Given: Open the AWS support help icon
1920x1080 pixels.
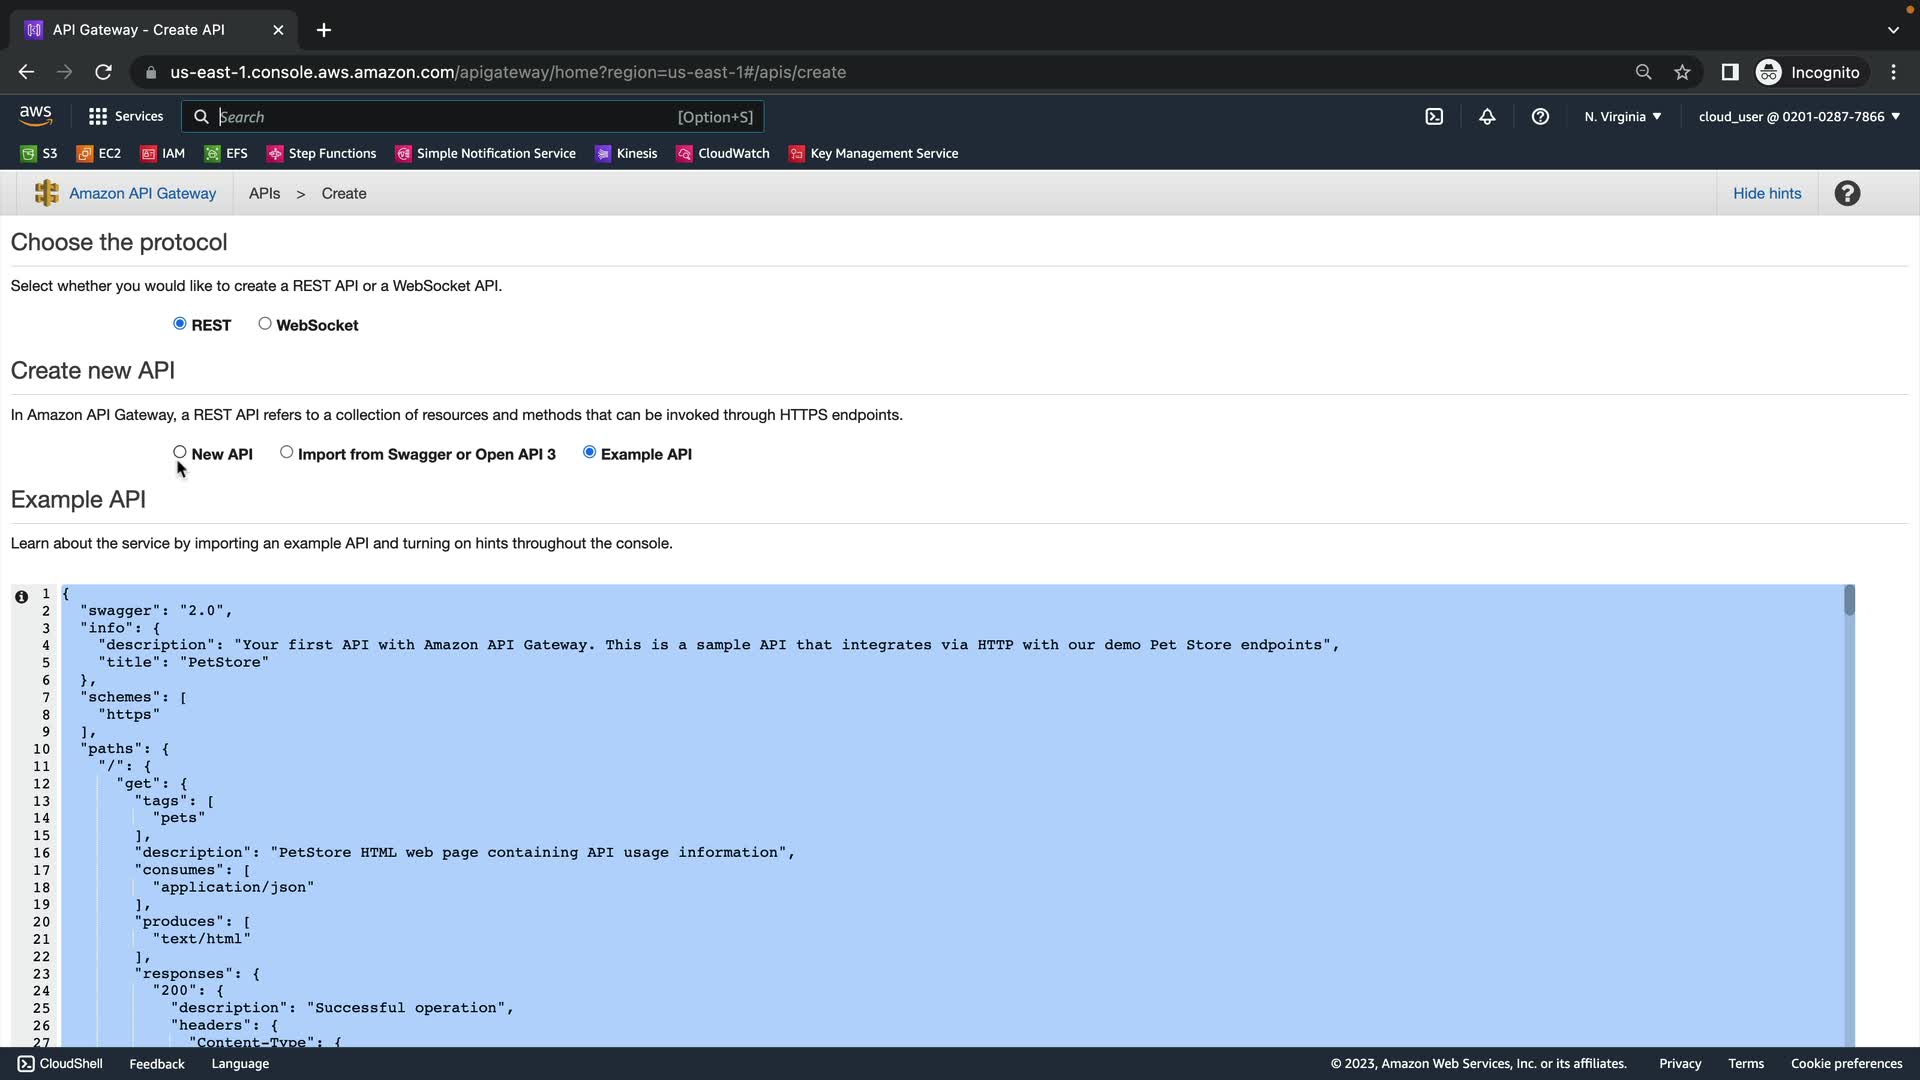Looking at the screenshot, I should [1540, 117].
